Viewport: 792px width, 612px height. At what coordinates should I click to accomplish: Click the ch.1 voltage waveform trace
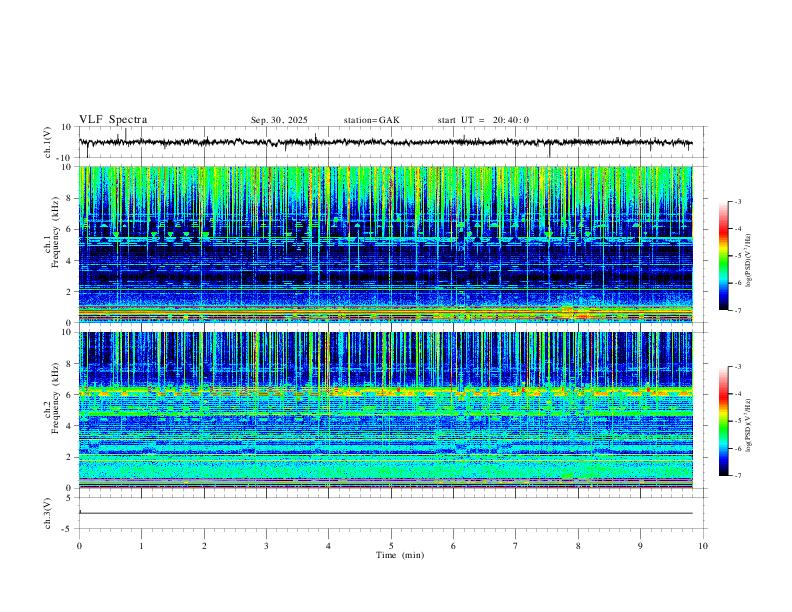tap(385, 142)
